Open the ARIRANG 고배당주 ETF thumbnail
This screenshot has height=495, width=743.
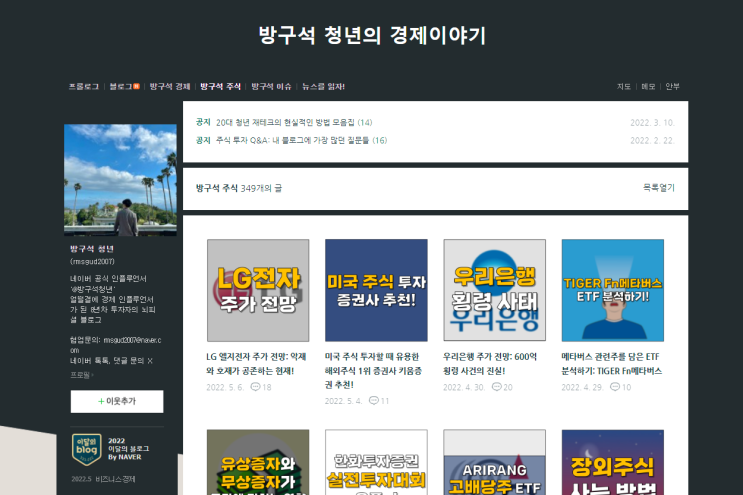tap(495, 462)
